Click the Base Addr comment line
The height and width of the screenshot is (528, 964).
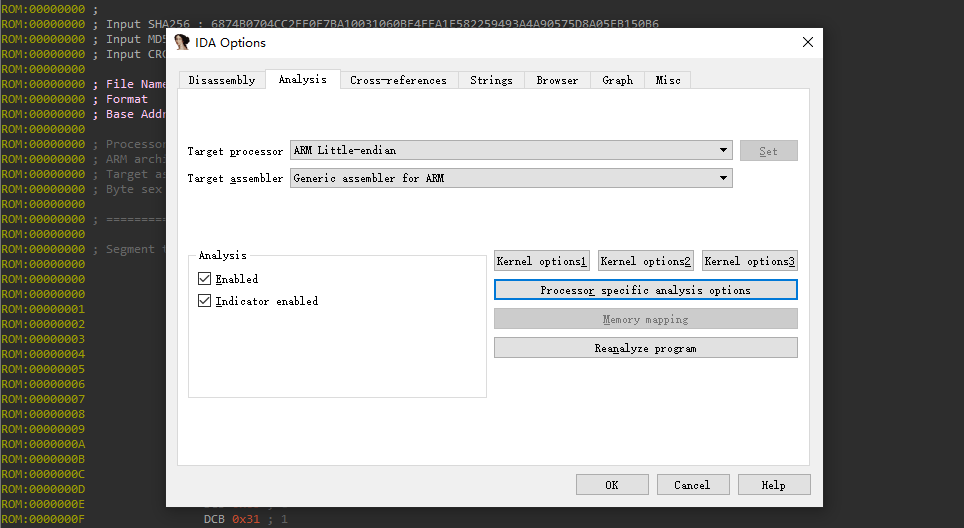pyautogui.click(x=130, y=114)
